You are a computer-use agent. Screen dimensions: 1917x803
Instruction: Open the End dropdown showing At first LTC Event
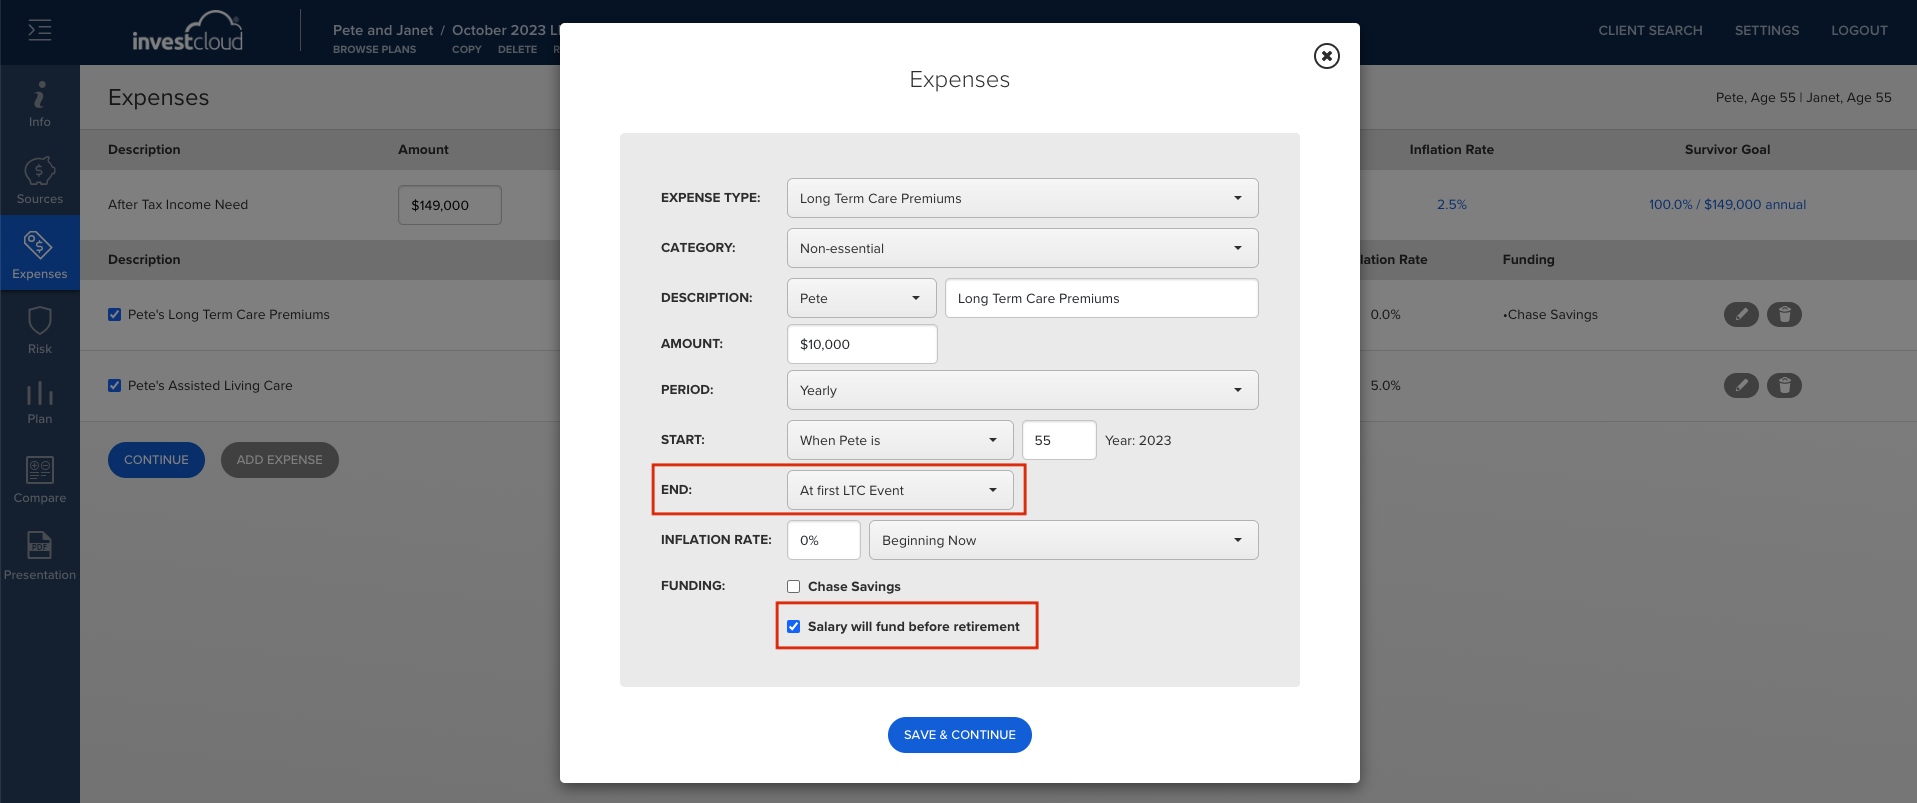point(900,490)
